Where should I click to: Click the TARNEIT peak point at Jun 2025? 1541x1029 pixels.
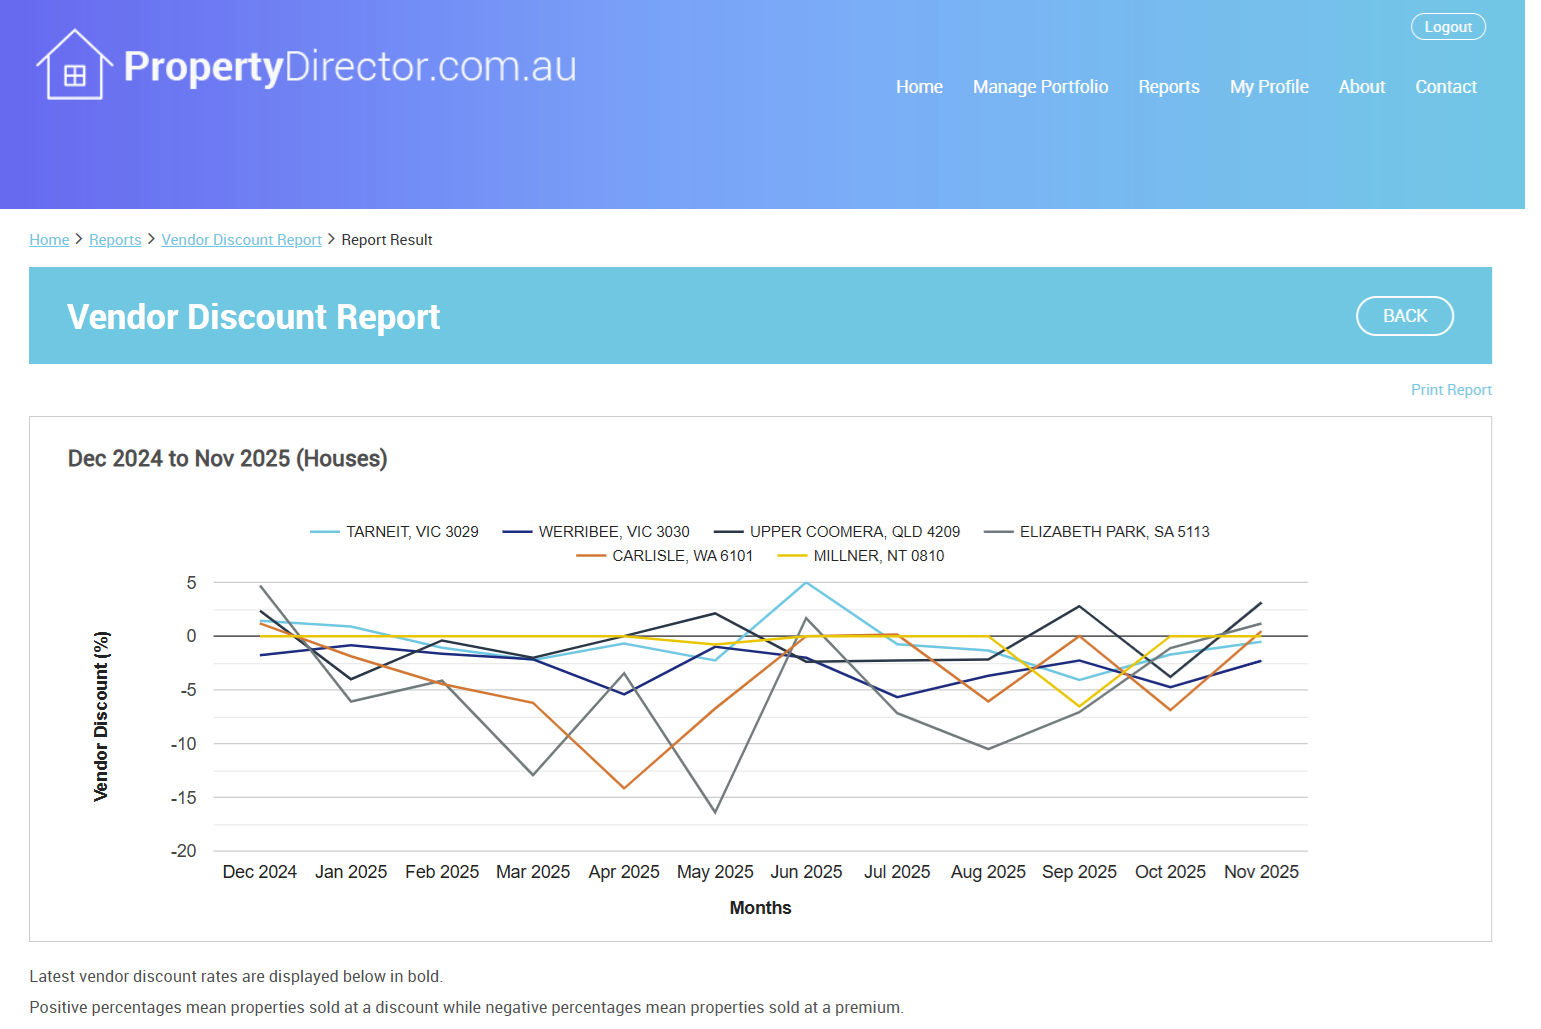pos(806,582)
